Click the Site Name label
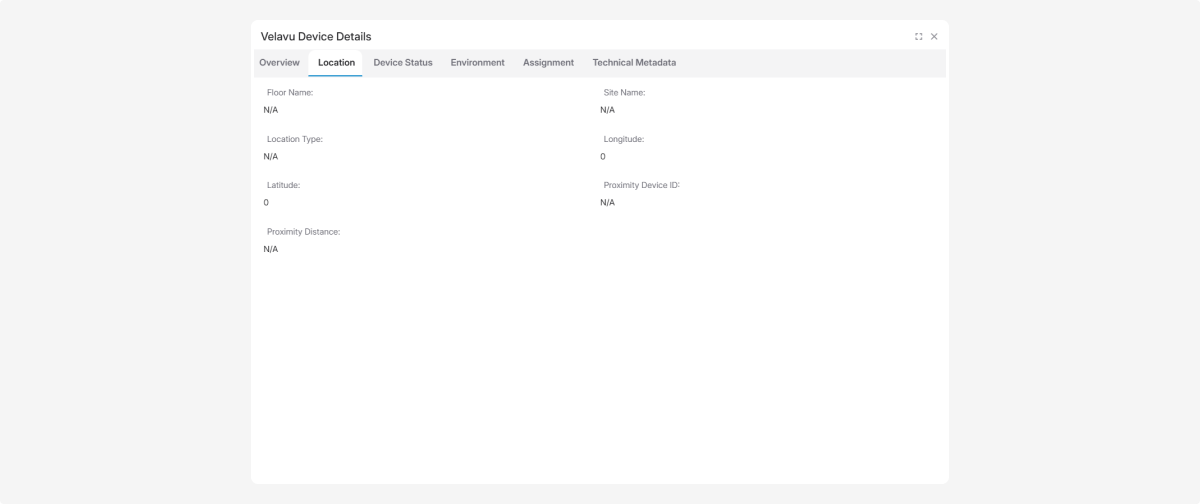 click(624, 93)
